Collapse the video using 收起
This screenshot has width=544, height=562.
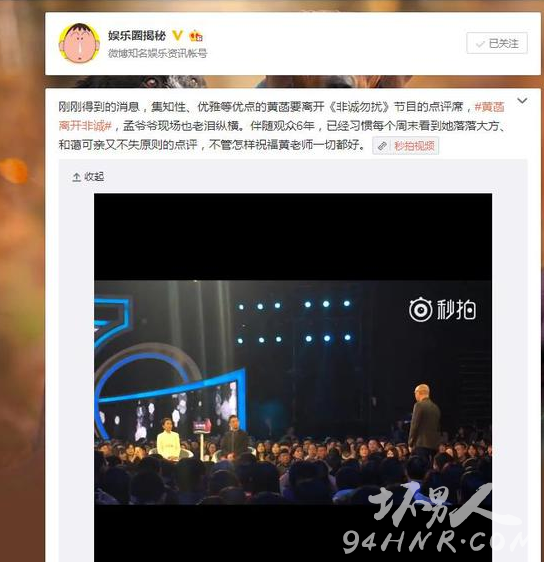click(x=88, y=177)
